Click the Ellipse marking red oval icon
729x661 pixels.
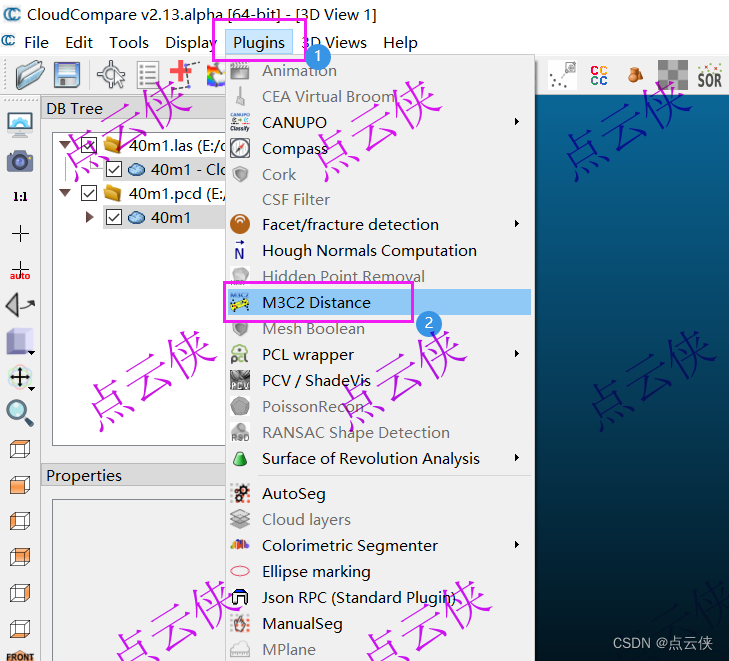click(240, 571)
